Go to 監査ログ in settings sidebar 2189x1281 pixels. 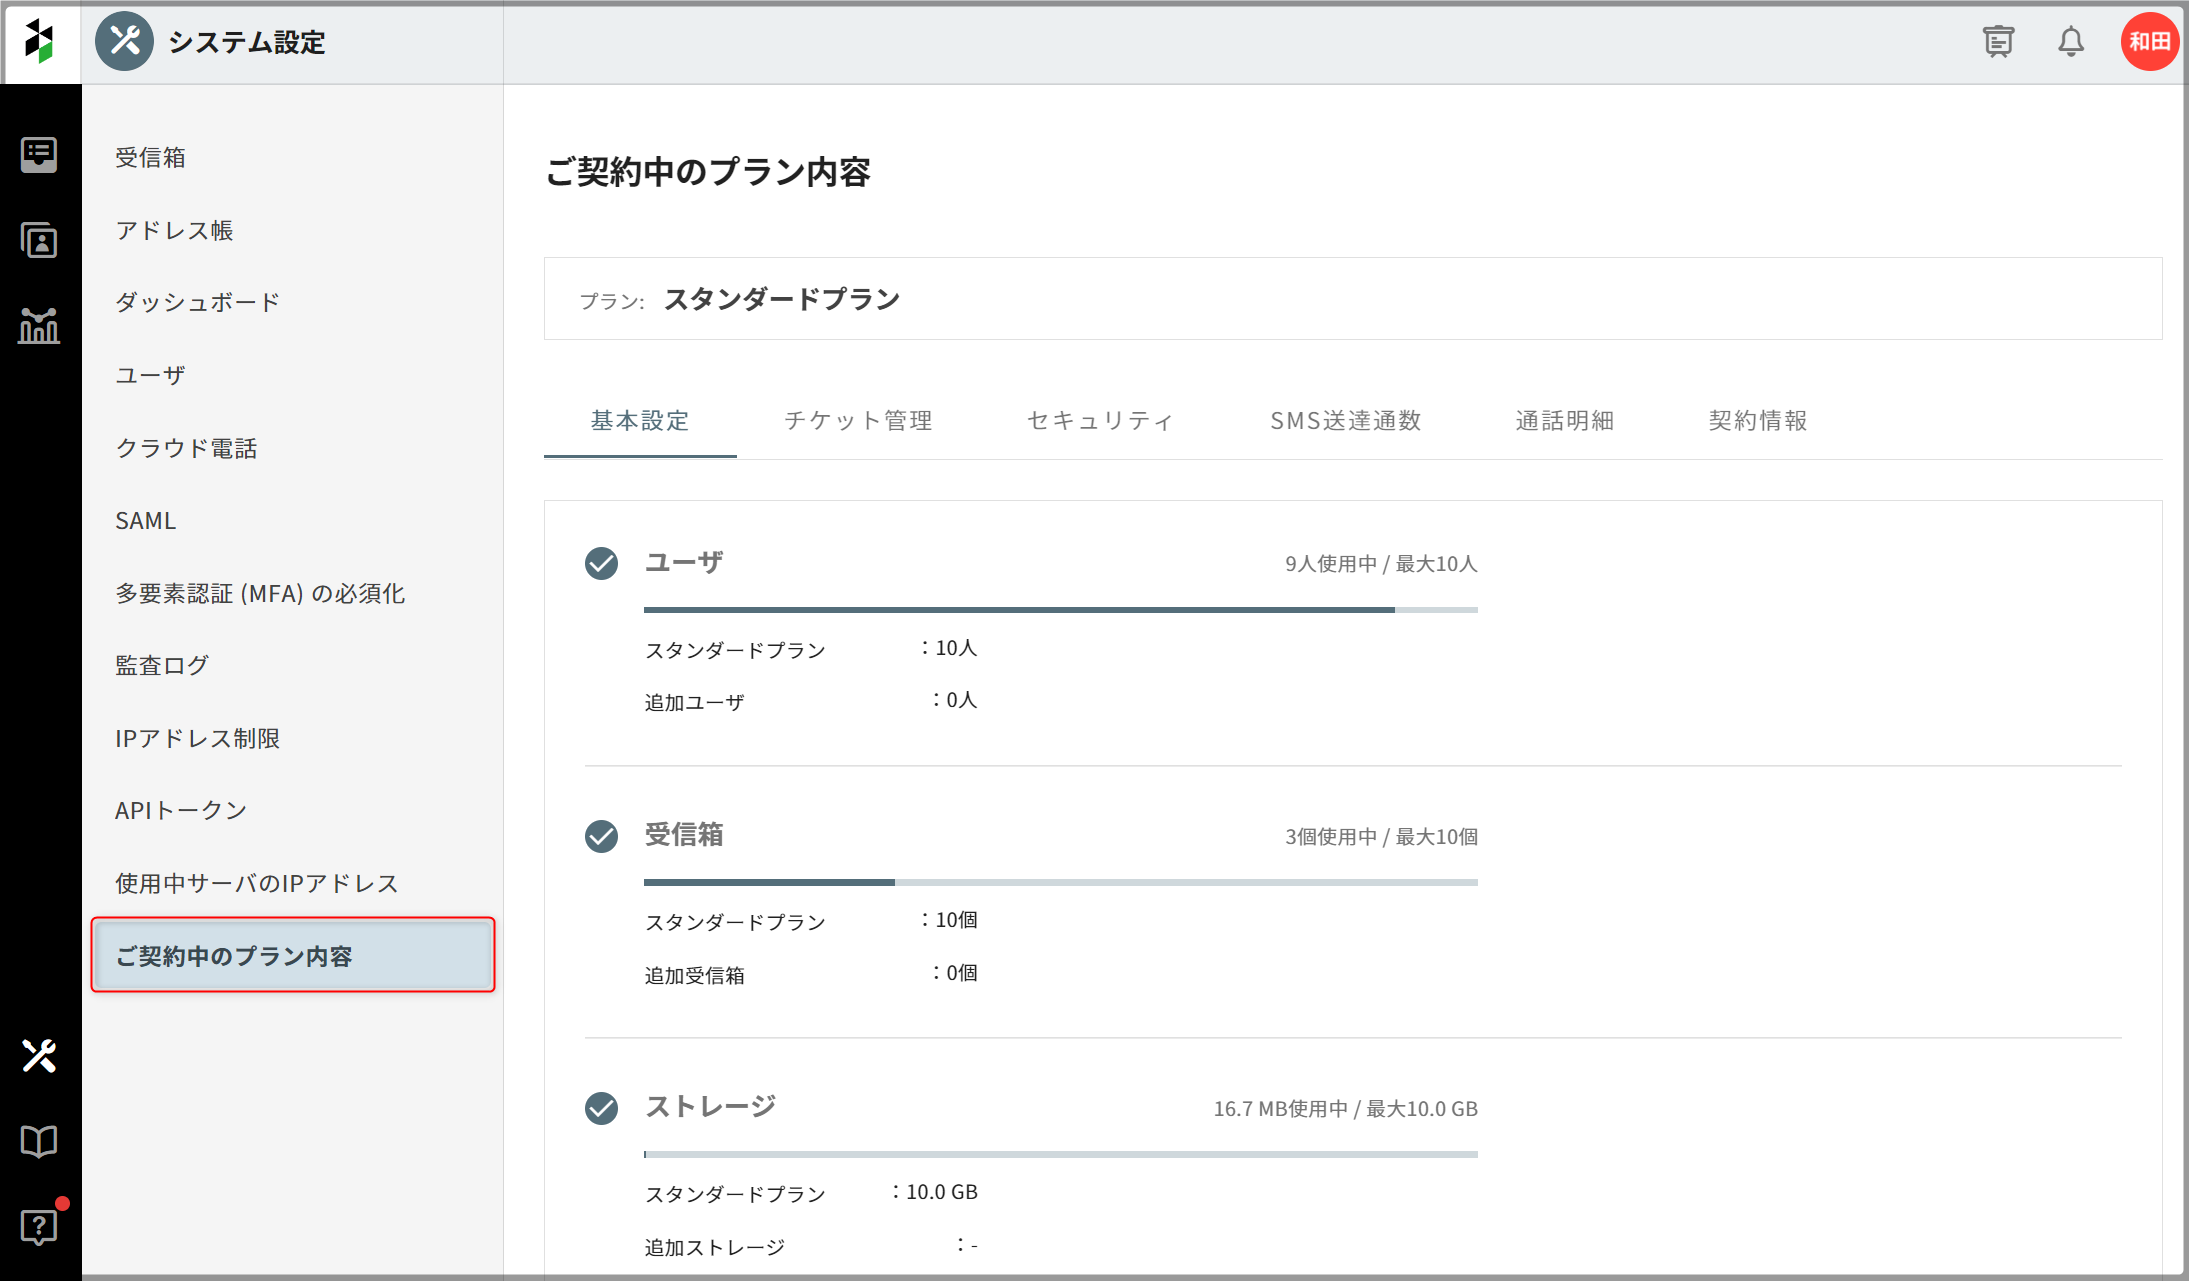coord(162,666)
